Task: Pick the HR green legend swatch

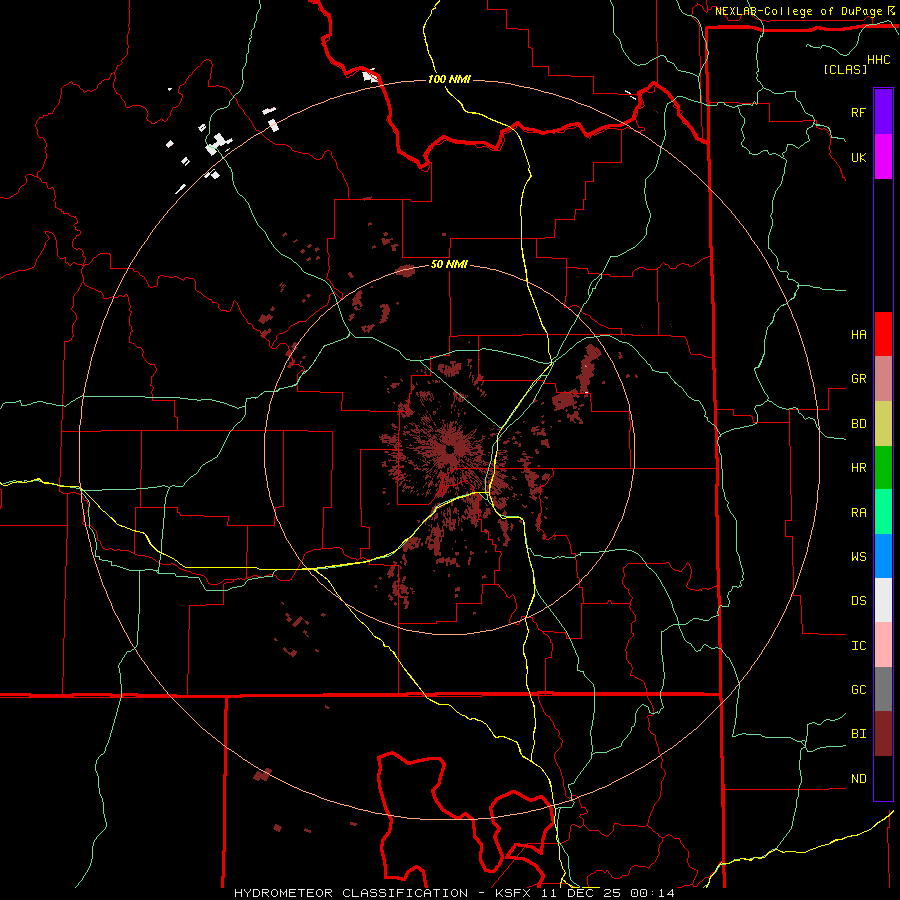Action: 883,468
